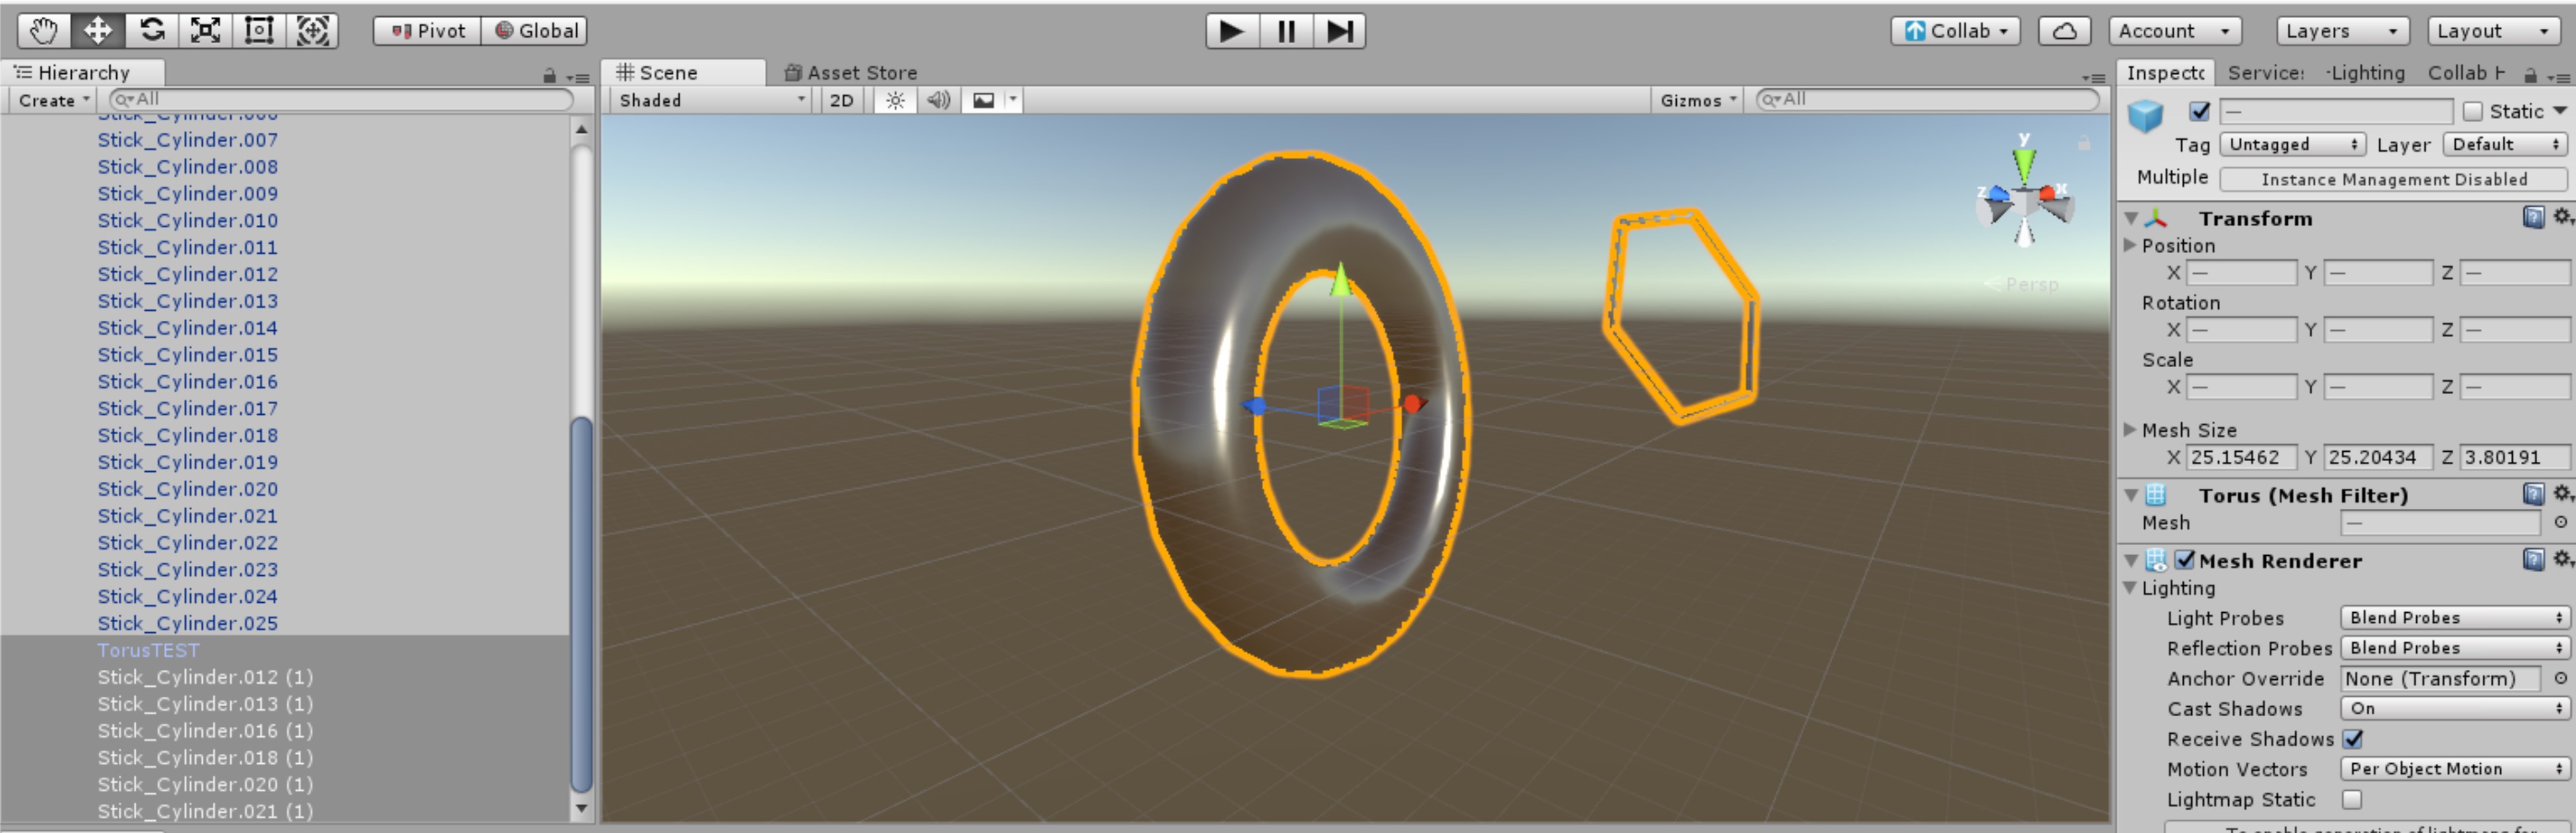The height and width of the screenshot is (833, 2576).
Task: Open the Mesh object picker circle
Action: [x=2560, y=522]
